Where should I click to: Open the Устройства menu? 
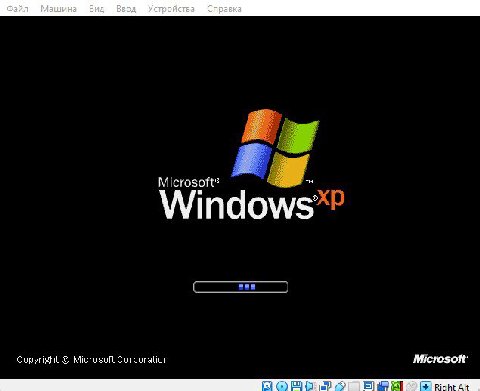coord(171,8)
